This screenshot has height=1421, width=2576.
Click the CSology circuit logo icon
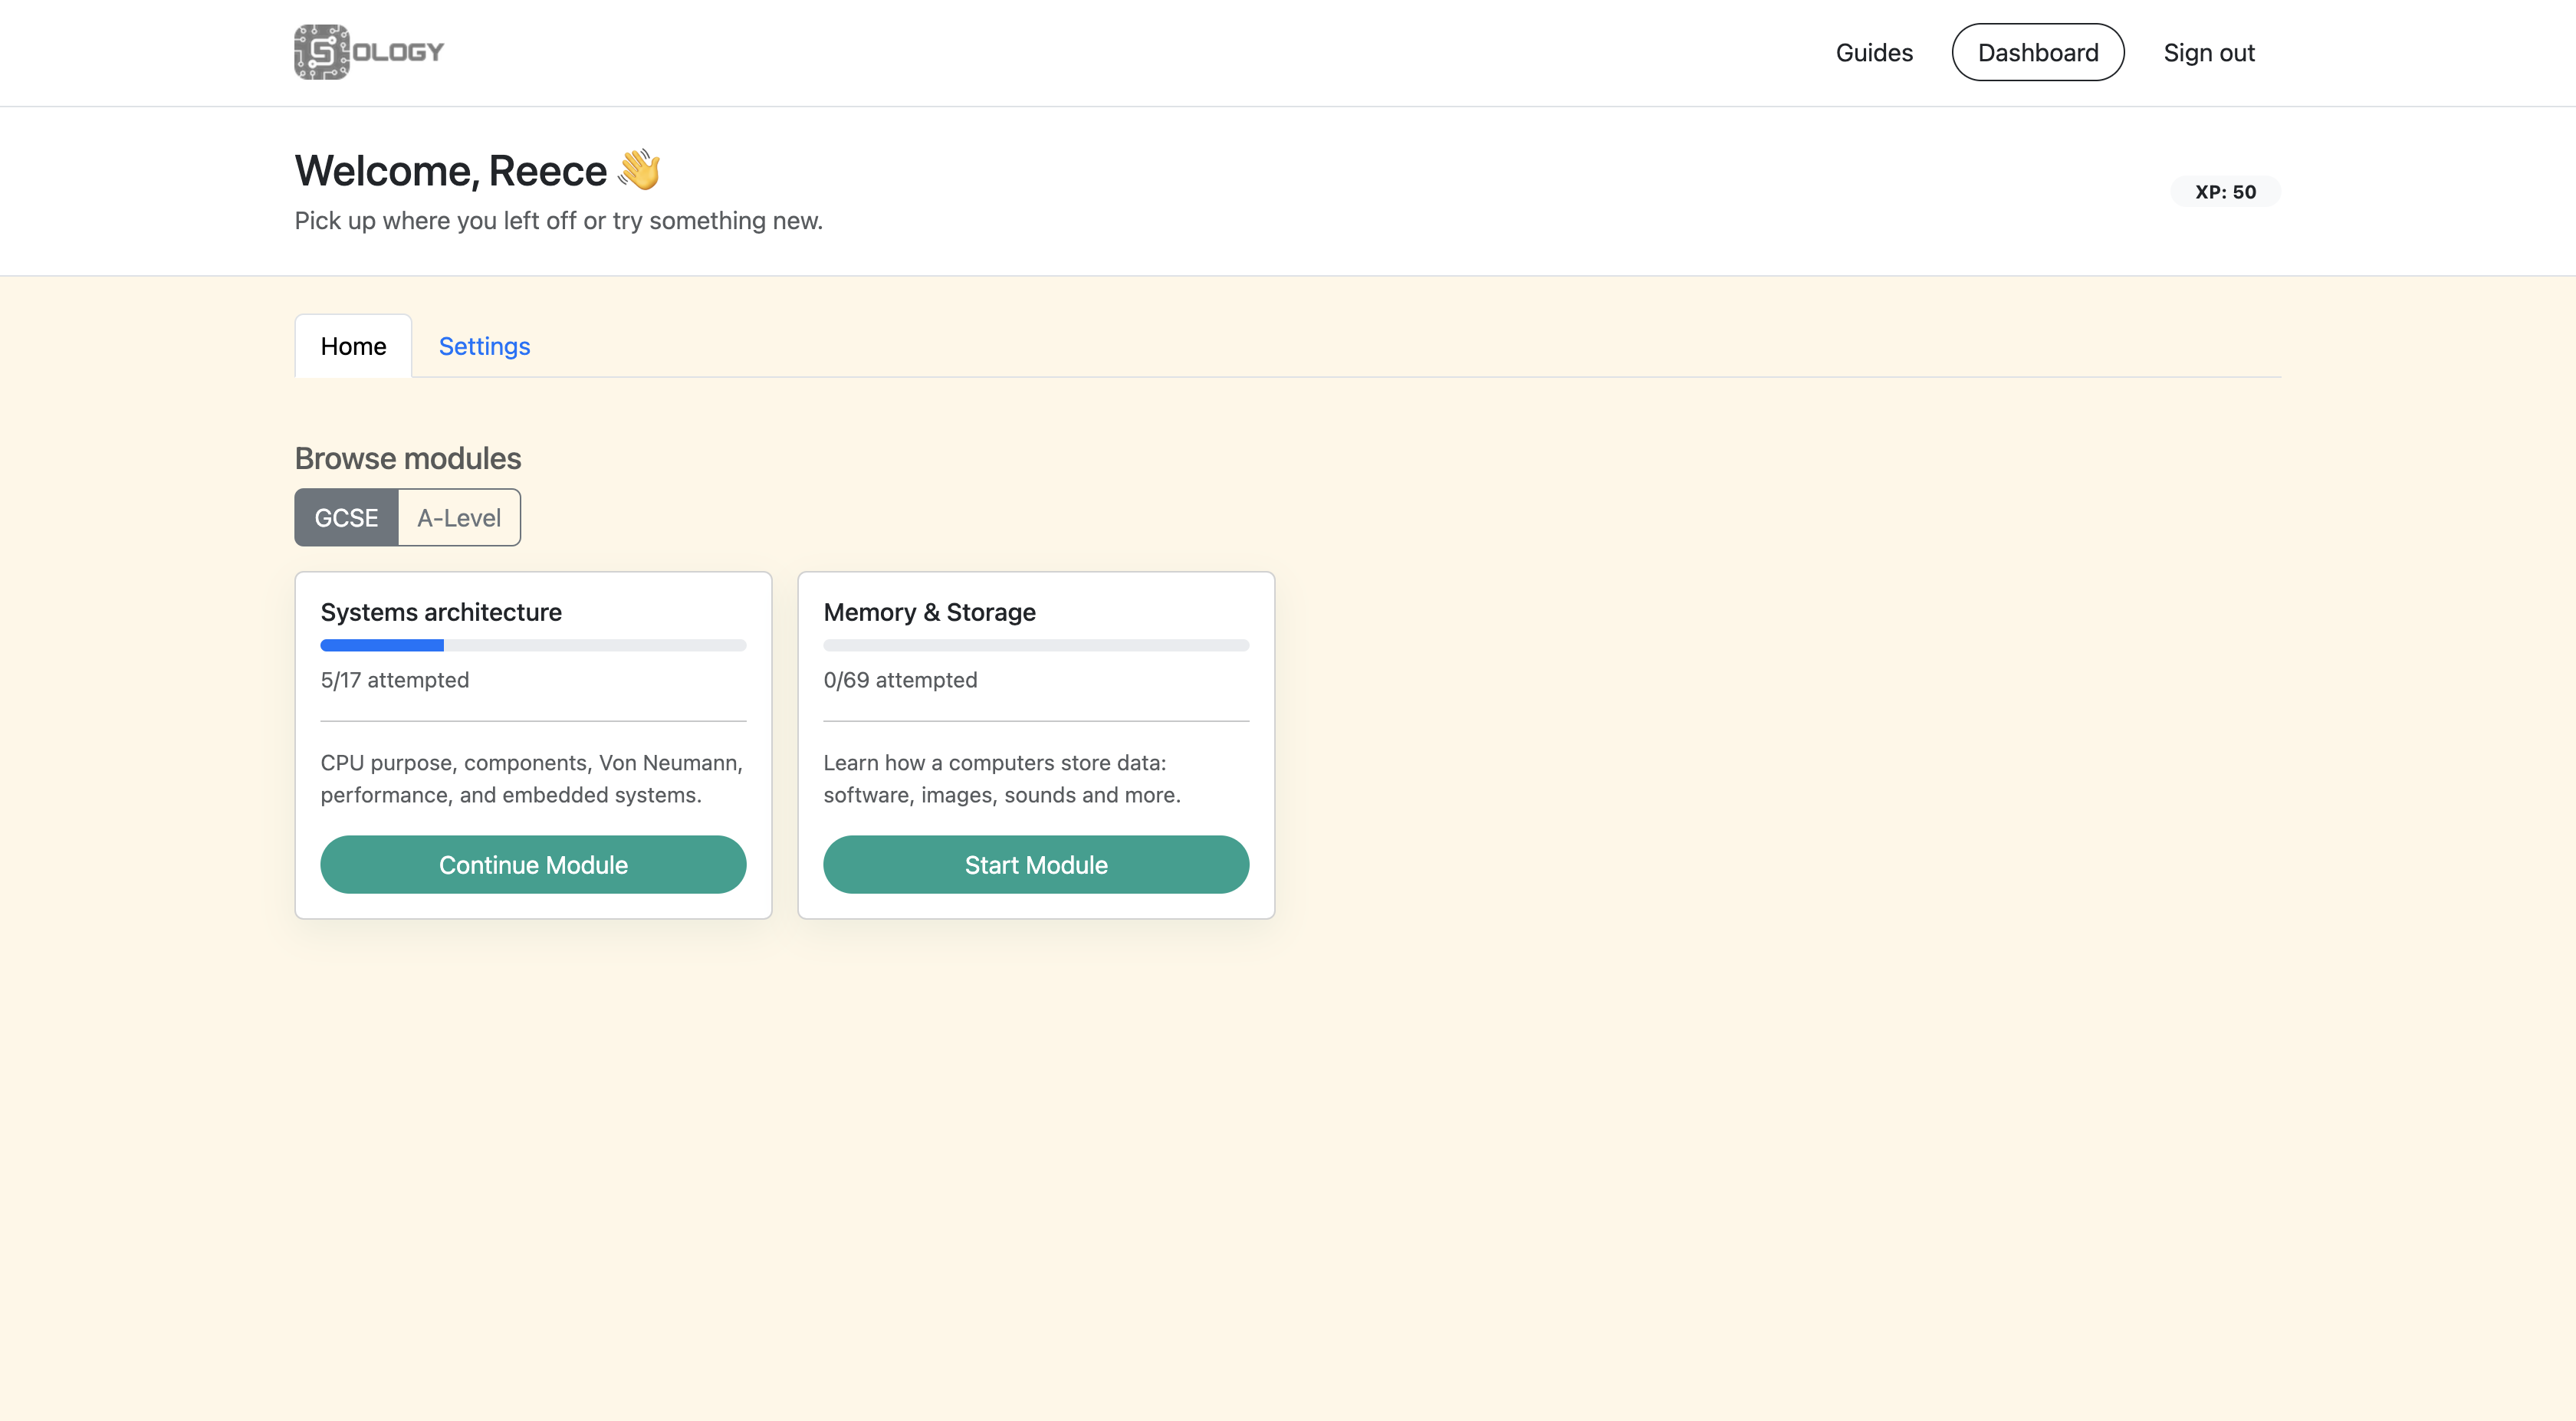pyautogui.click(x=321, y=52)
